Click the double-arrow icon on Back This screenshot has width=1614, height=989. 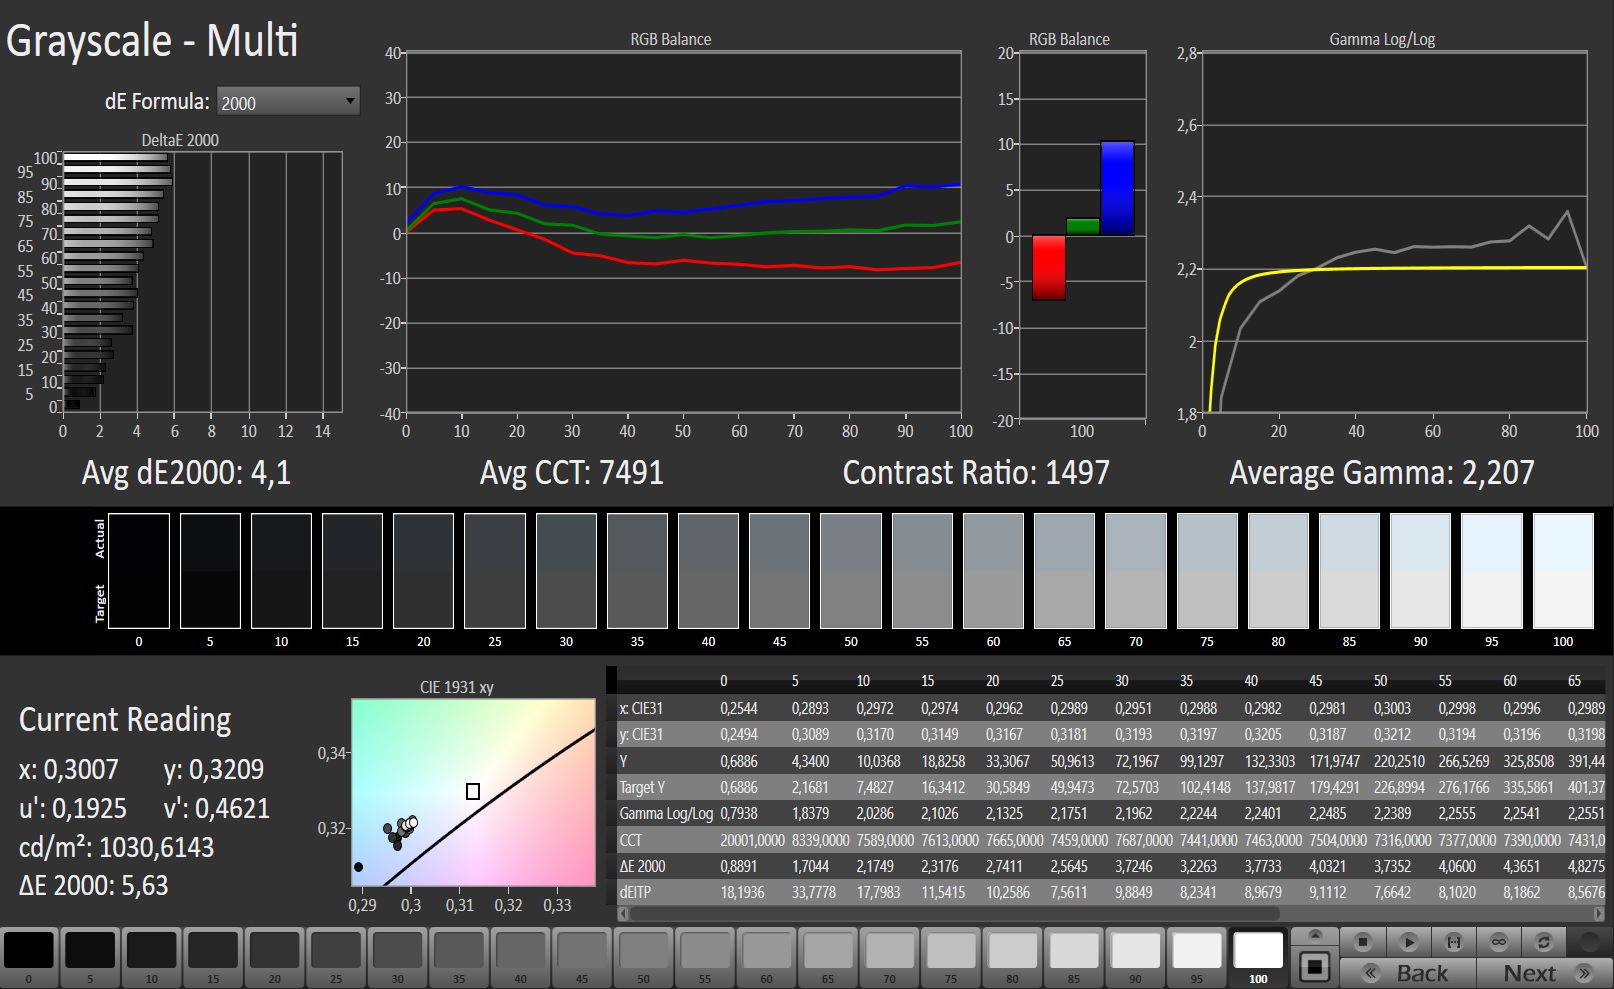tap(1371, 973)
